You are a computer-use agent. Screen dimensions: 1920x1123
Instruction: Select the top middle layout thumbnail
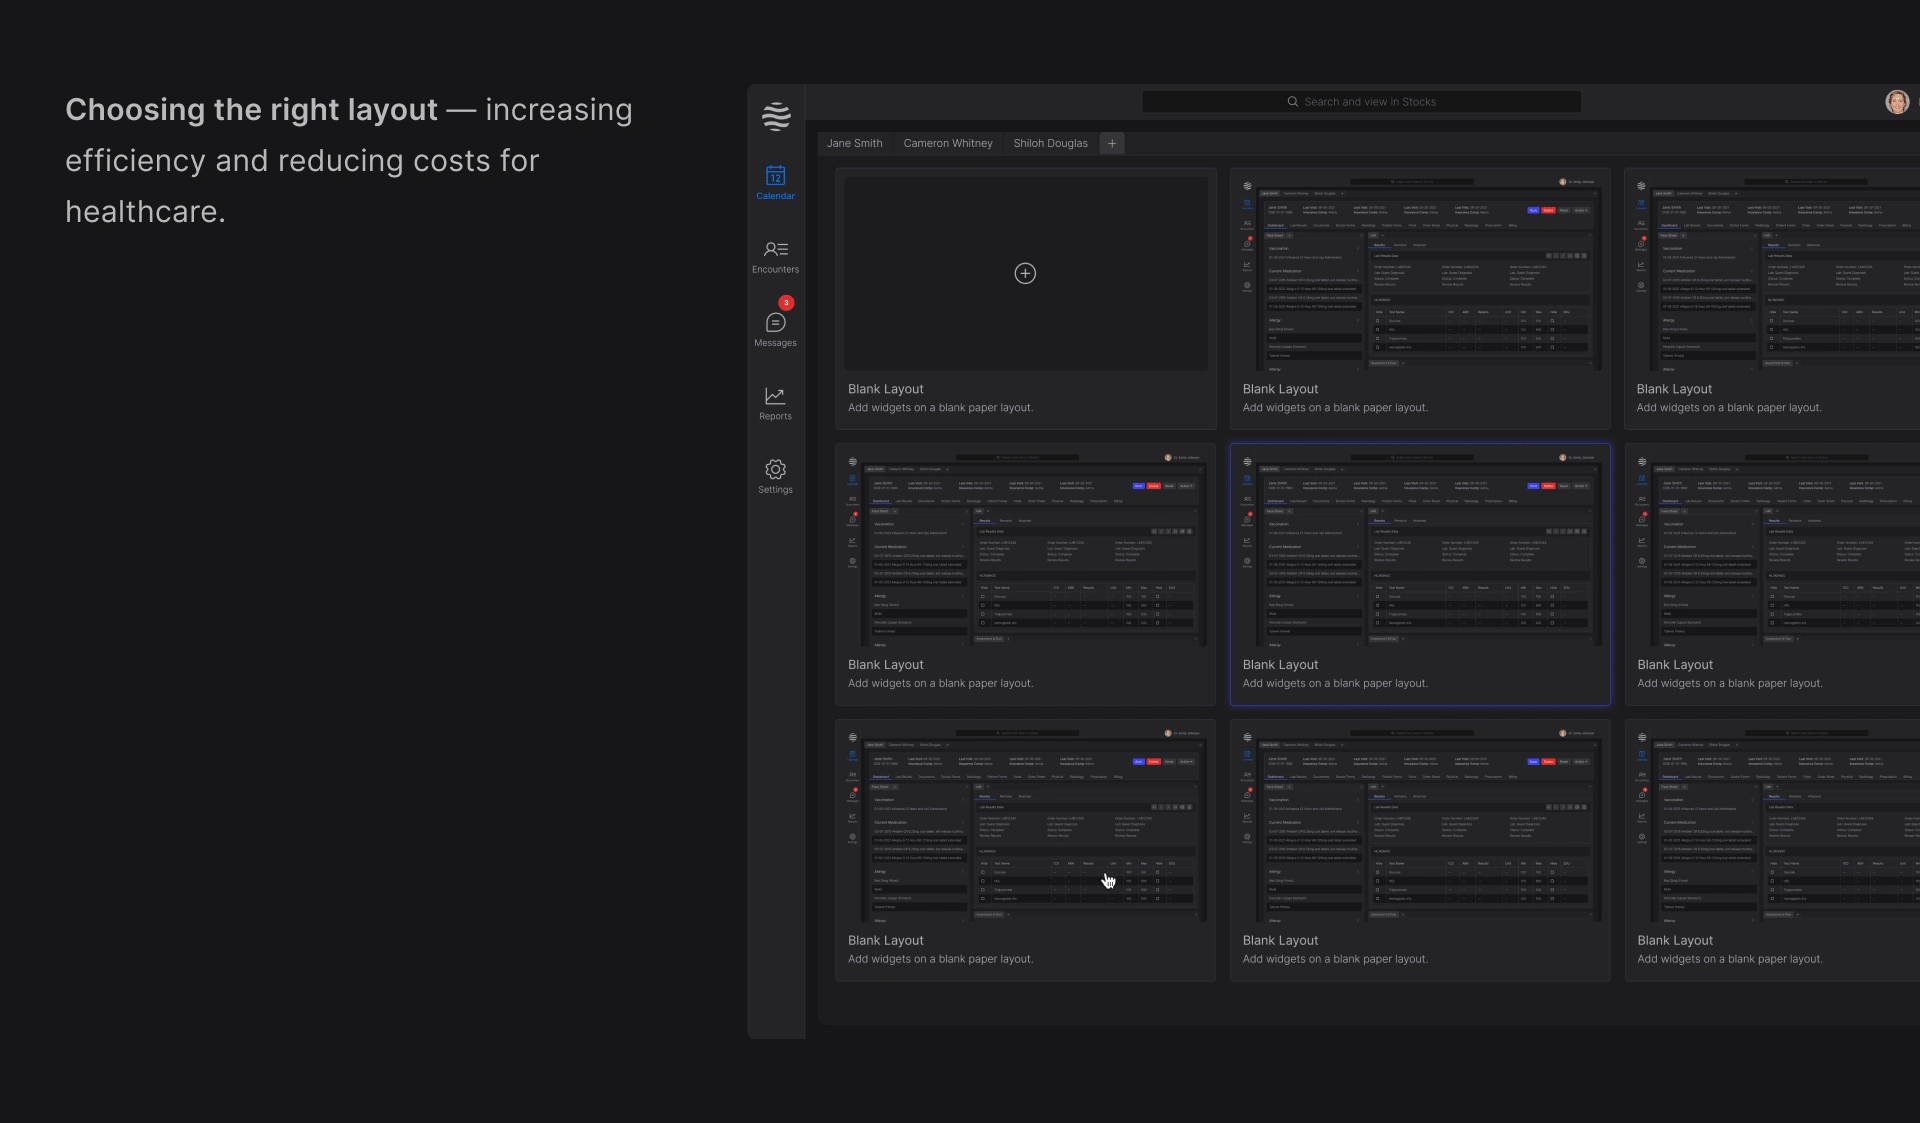(1419, 274)
